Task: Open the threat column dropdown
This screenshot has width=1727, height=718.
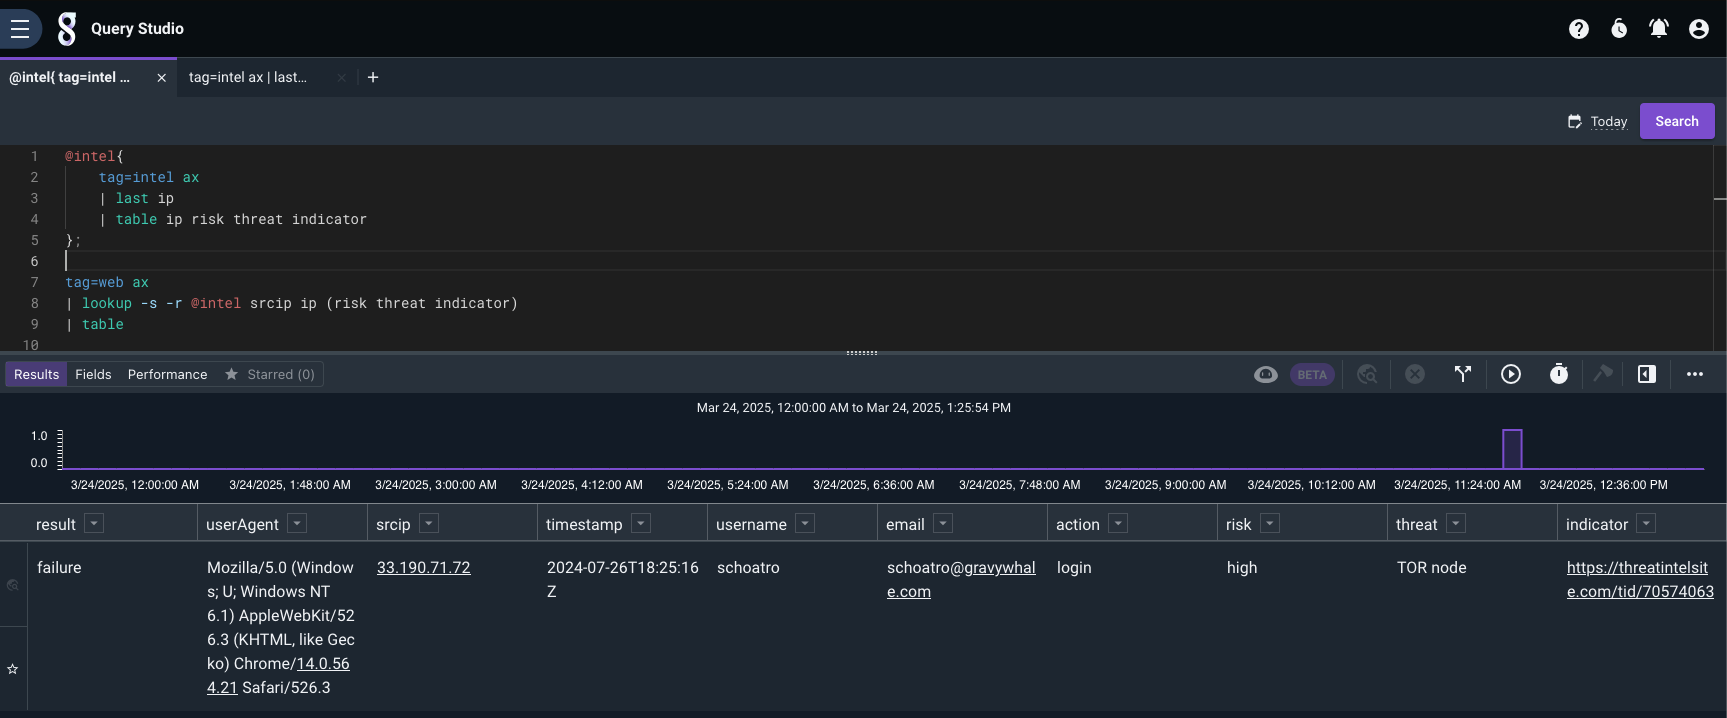Action: click(1456, 523)
